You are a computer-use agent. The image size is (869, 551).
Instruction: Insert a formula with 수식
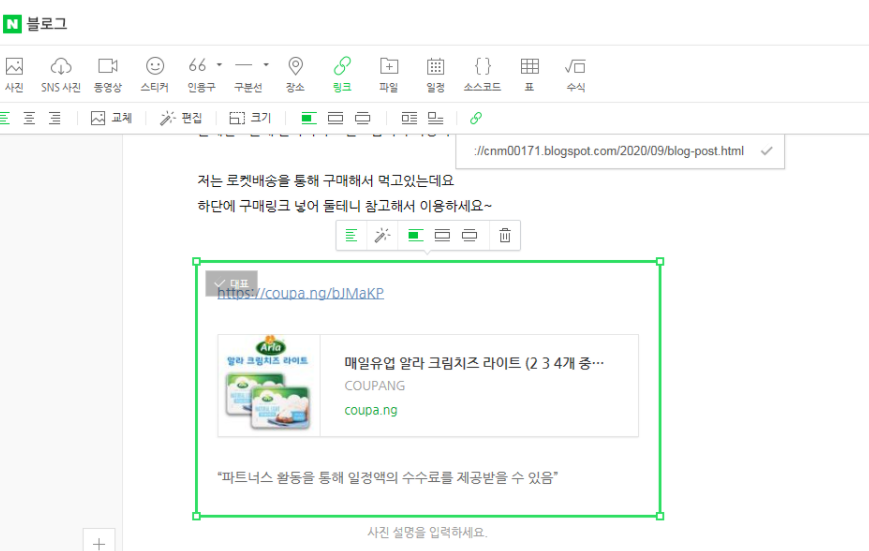[575, 73]
